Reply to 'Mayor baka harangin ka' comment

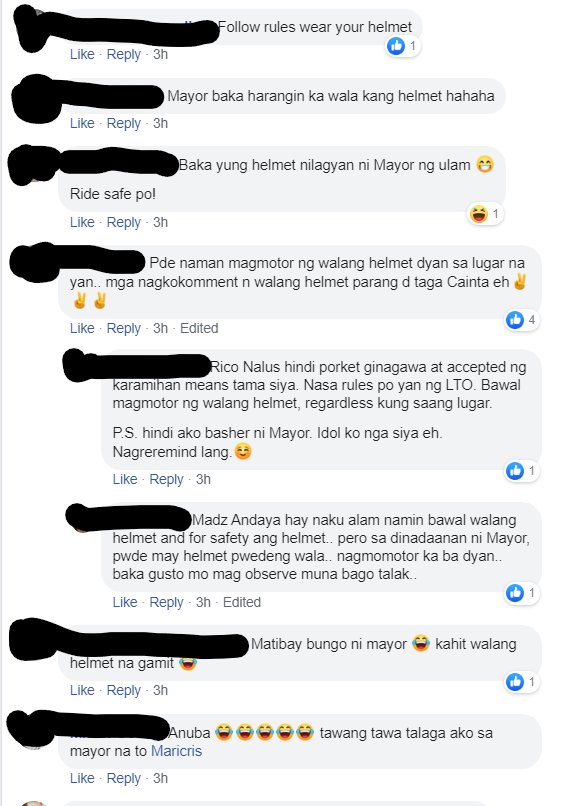pos(123,123)
